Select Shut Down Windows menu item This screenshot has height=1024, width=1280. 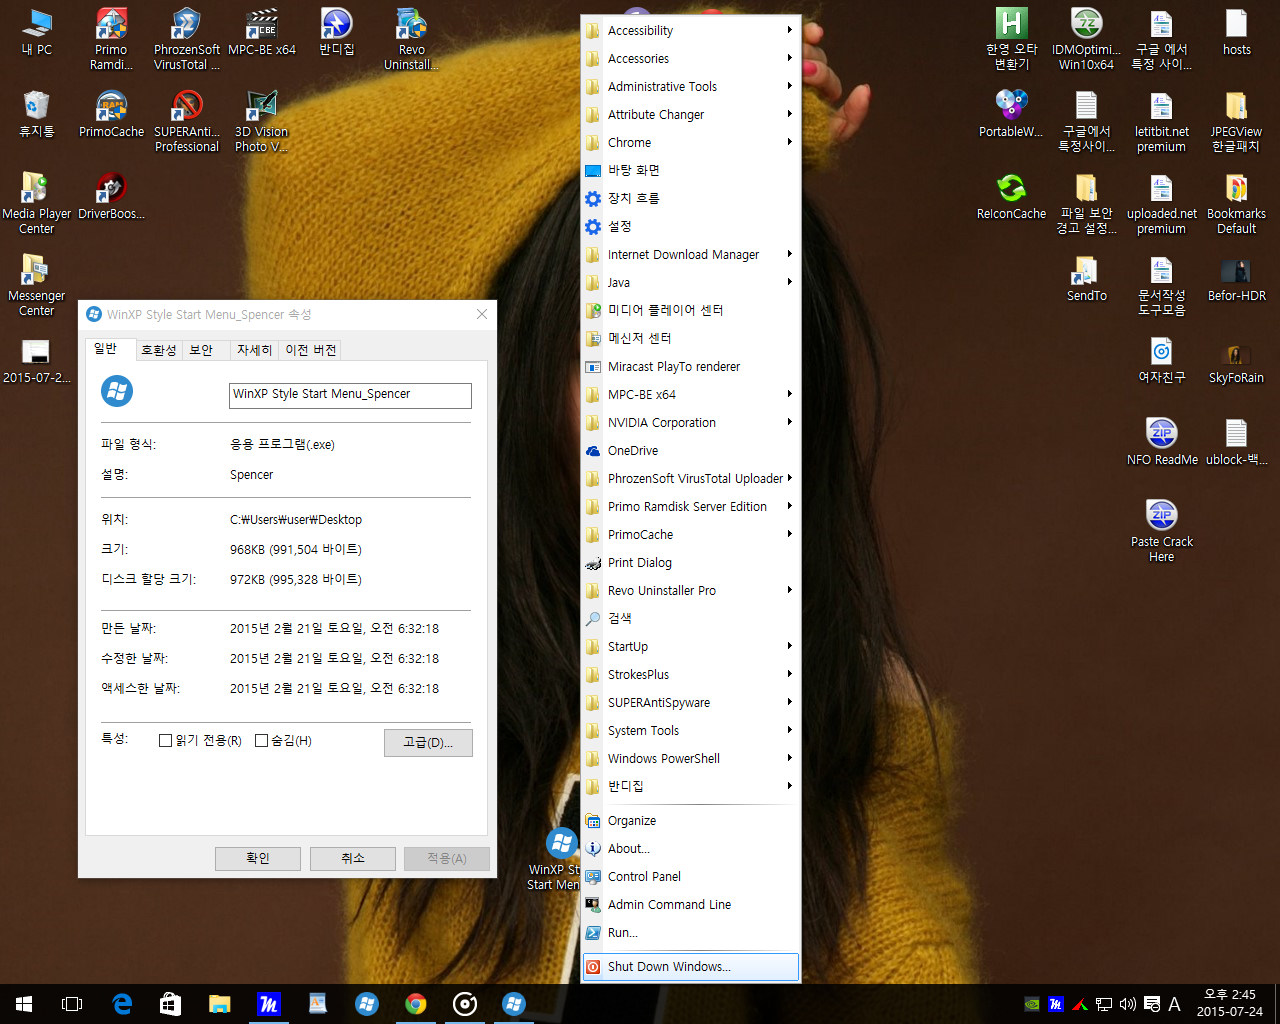point(690,967)
